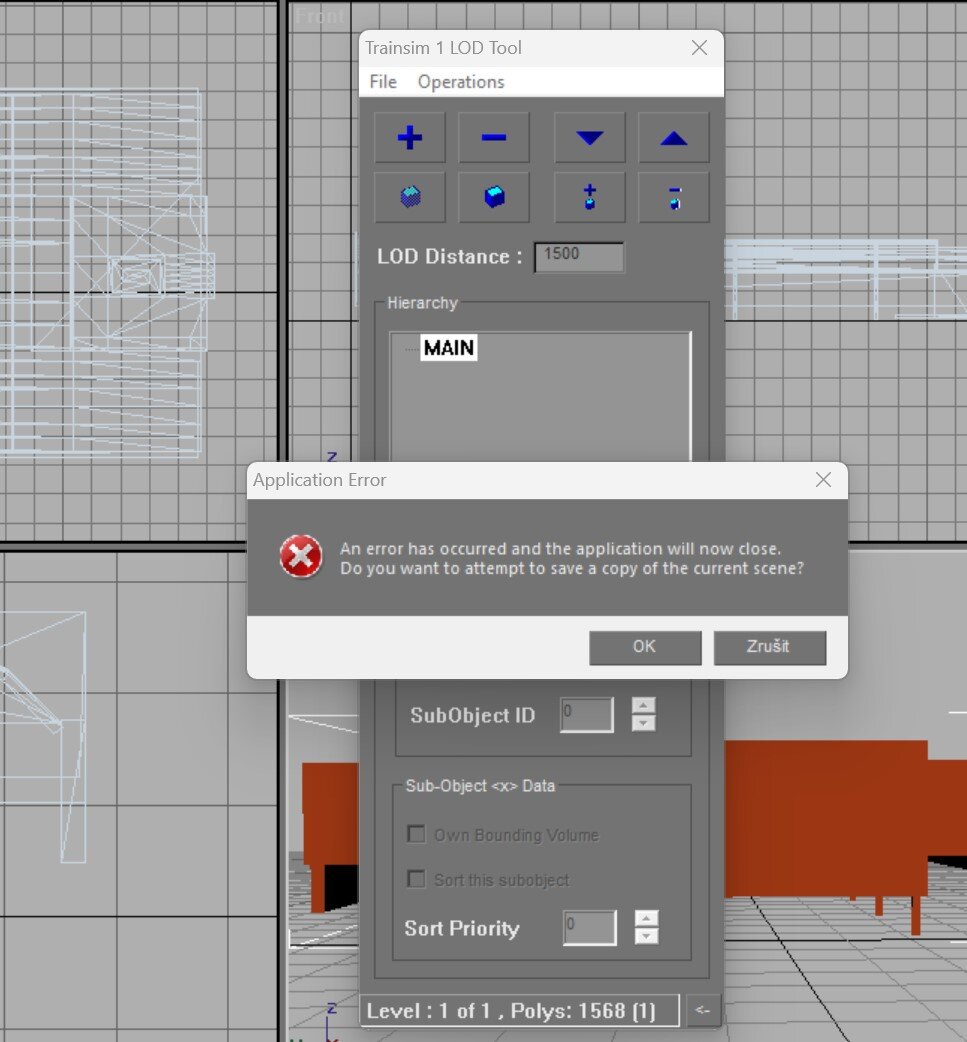Viewport: 967px width, 1042px height.
Task: Click the LOD Distance input field
Action: [579, 257]
